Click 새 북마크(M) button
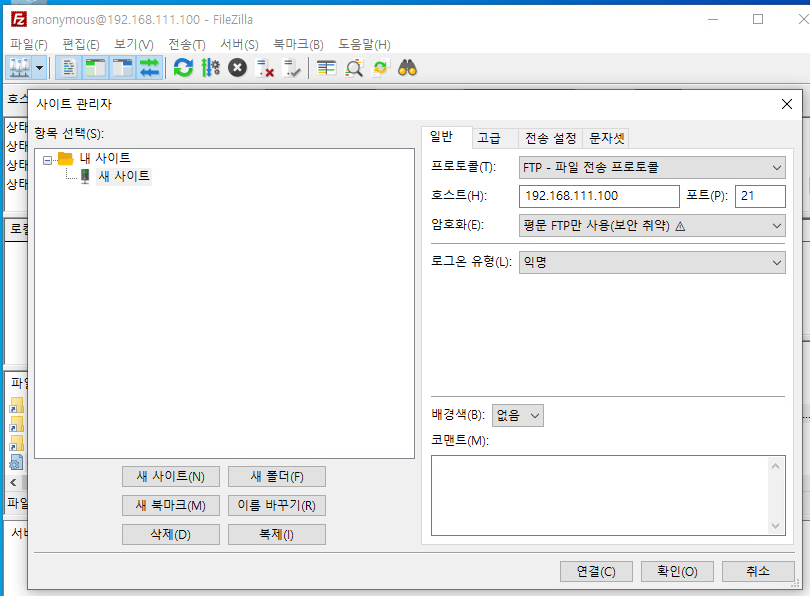This screenshot has height=596, width=810. tap(171, 506)
